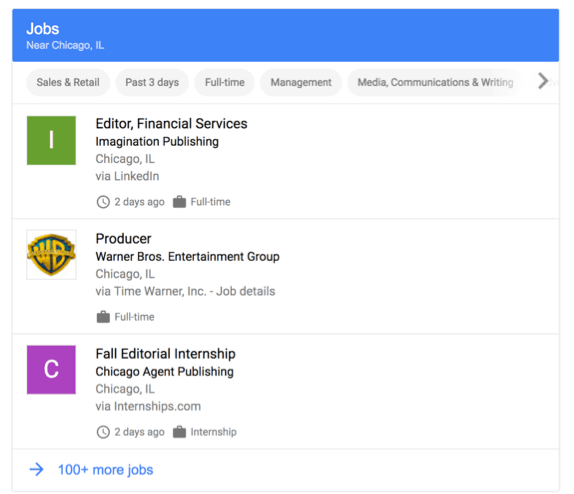The width and height of the screenshot is (574, 494).
Task: Open the Producer job title
Action: click(x=123, y=239)
